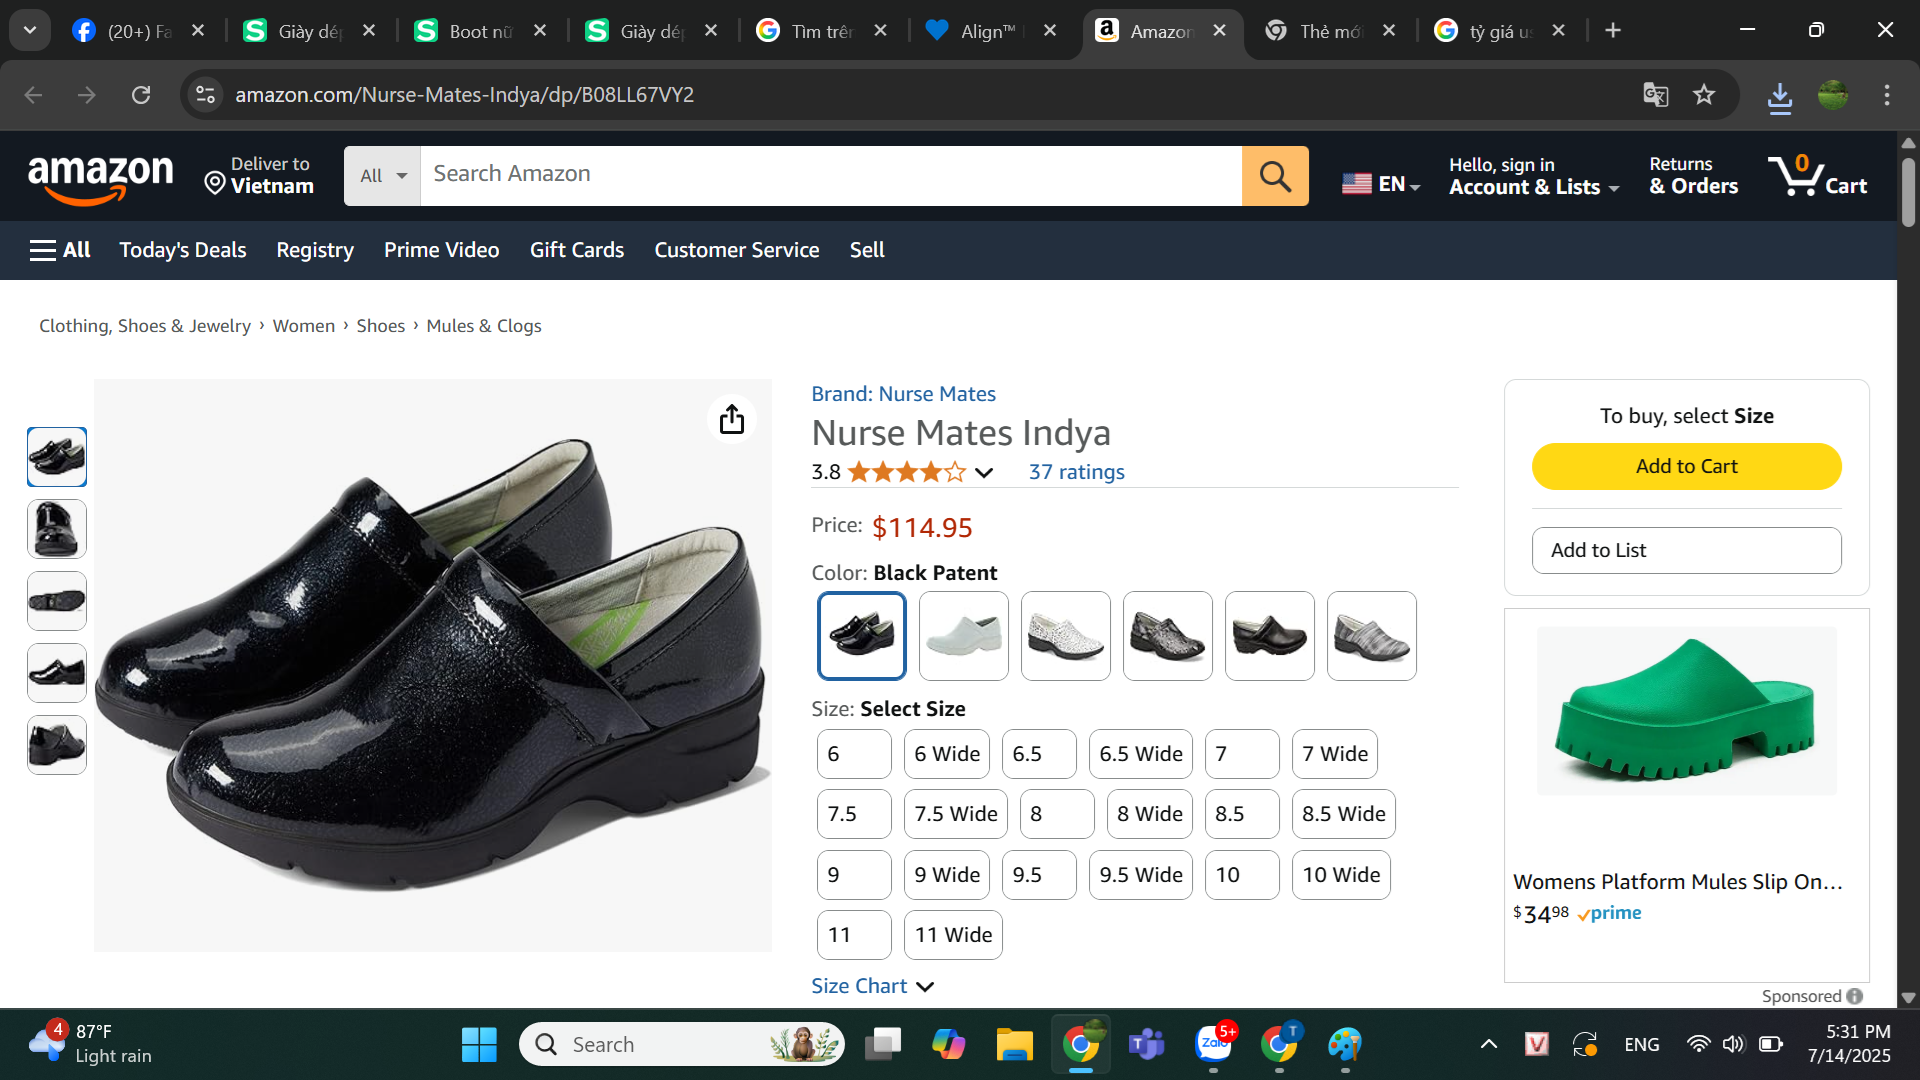Click the Amazon logo
The width and height of the screenshot is (1920, 1080).
[100, 178]
